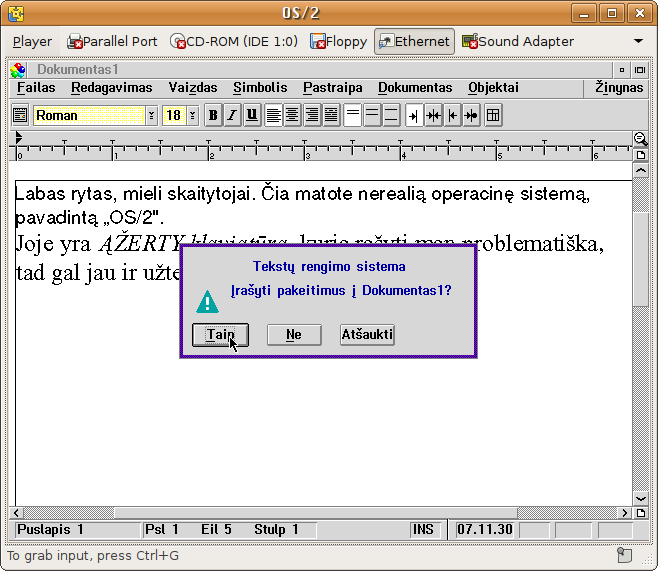Viewport: 658px width, 571px height.
Task: Toggle underline formatting button
Action: tap(252, 115)
